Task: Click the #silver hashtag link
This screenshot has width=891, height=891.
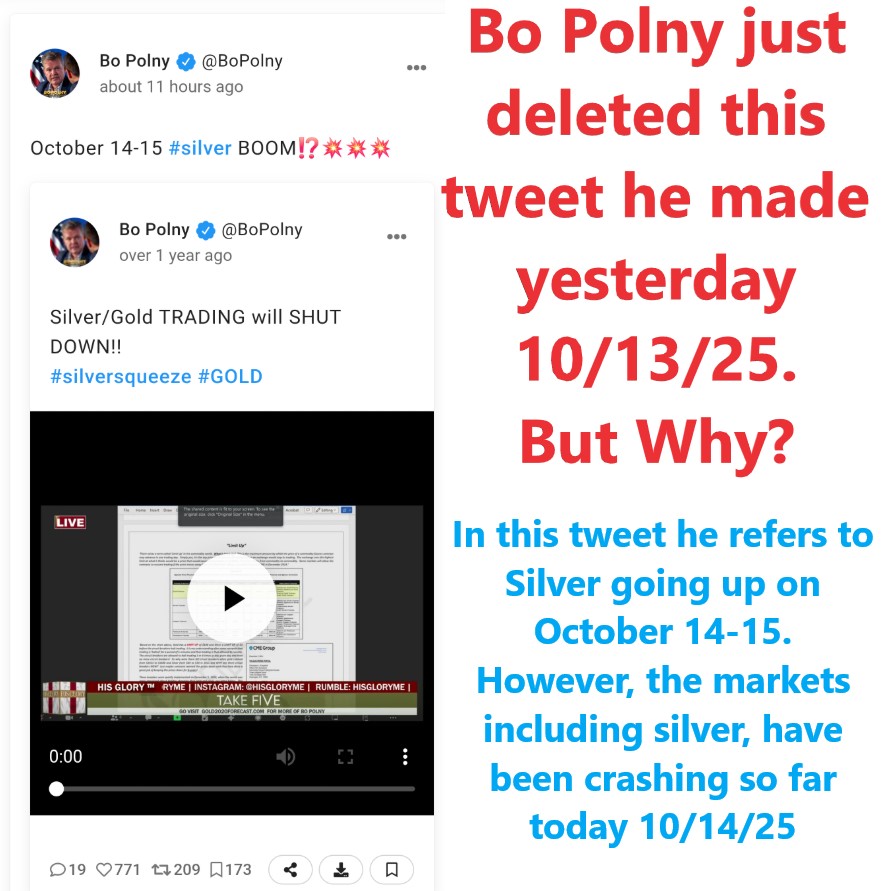Action: (200, 148)
